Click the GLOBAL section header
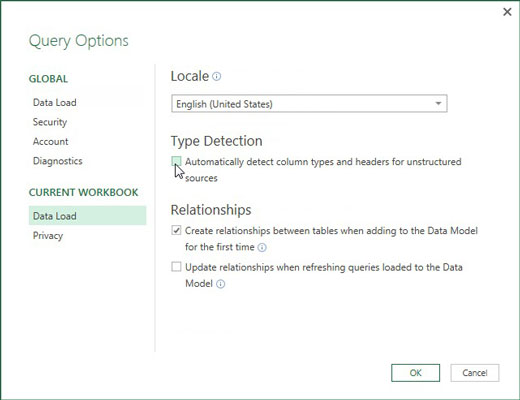 click(48, 79)
